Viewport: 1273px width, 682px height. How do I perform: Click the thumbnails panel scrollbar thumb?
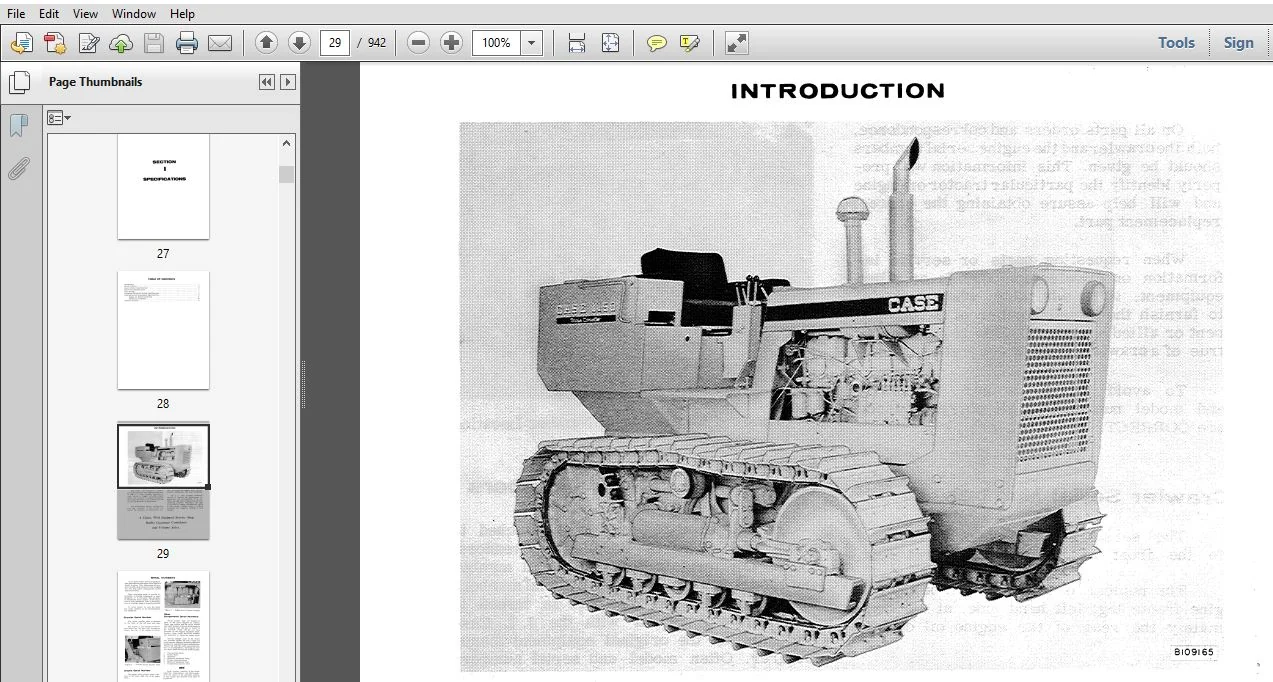point(287,174)
